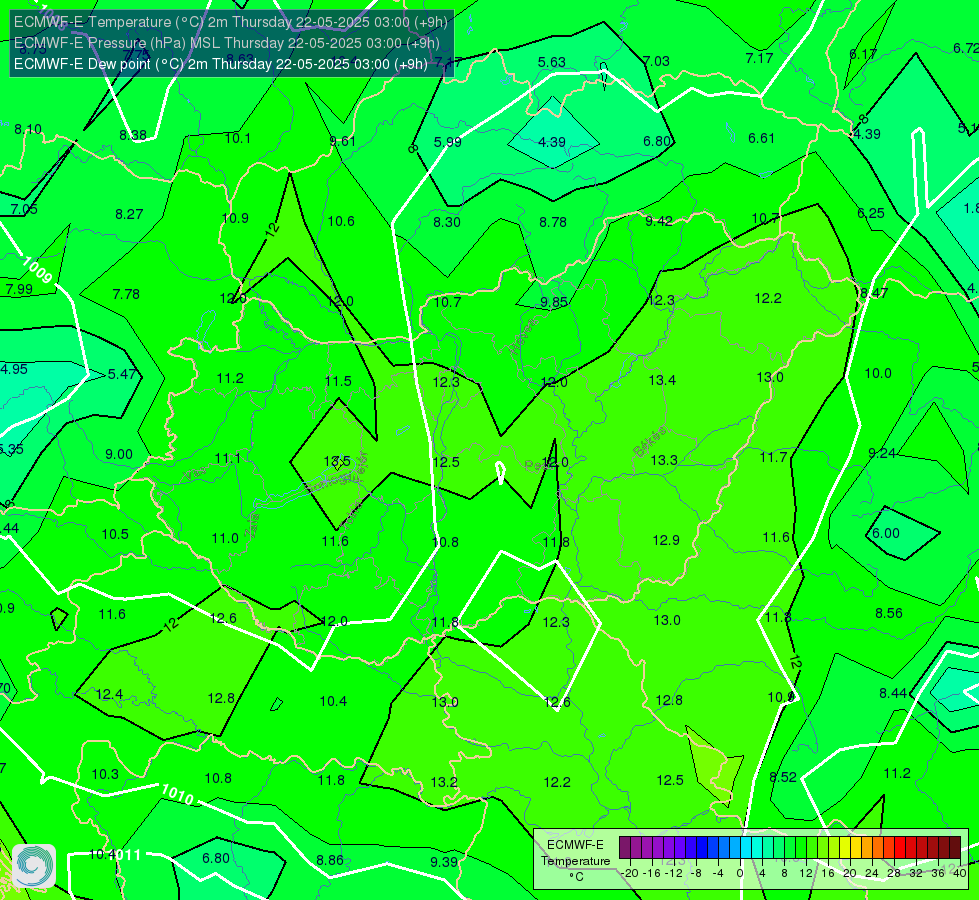The height and width of the screenshot is (900, 979).
Task: Click the 7.05 temperature value
Action: pyautogui.click(x=24, y=209)
